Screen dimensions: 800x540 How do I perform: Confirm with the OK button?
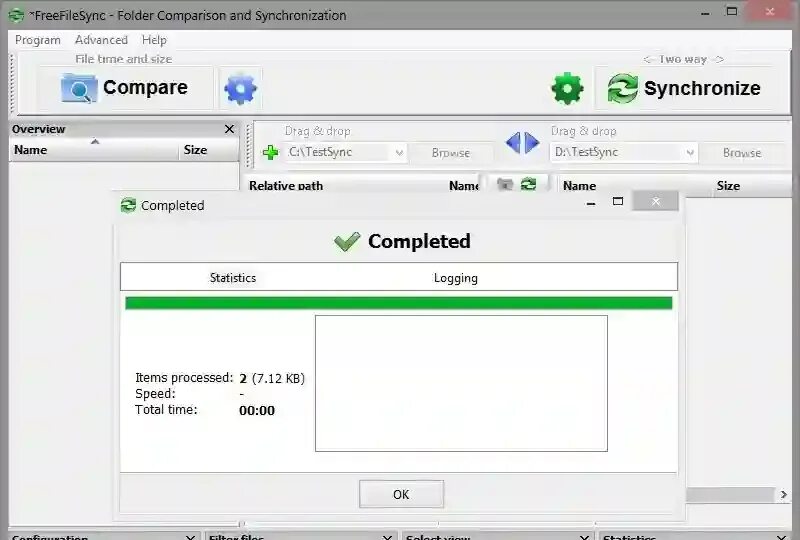pyautogui.click(x=401, y=494)
